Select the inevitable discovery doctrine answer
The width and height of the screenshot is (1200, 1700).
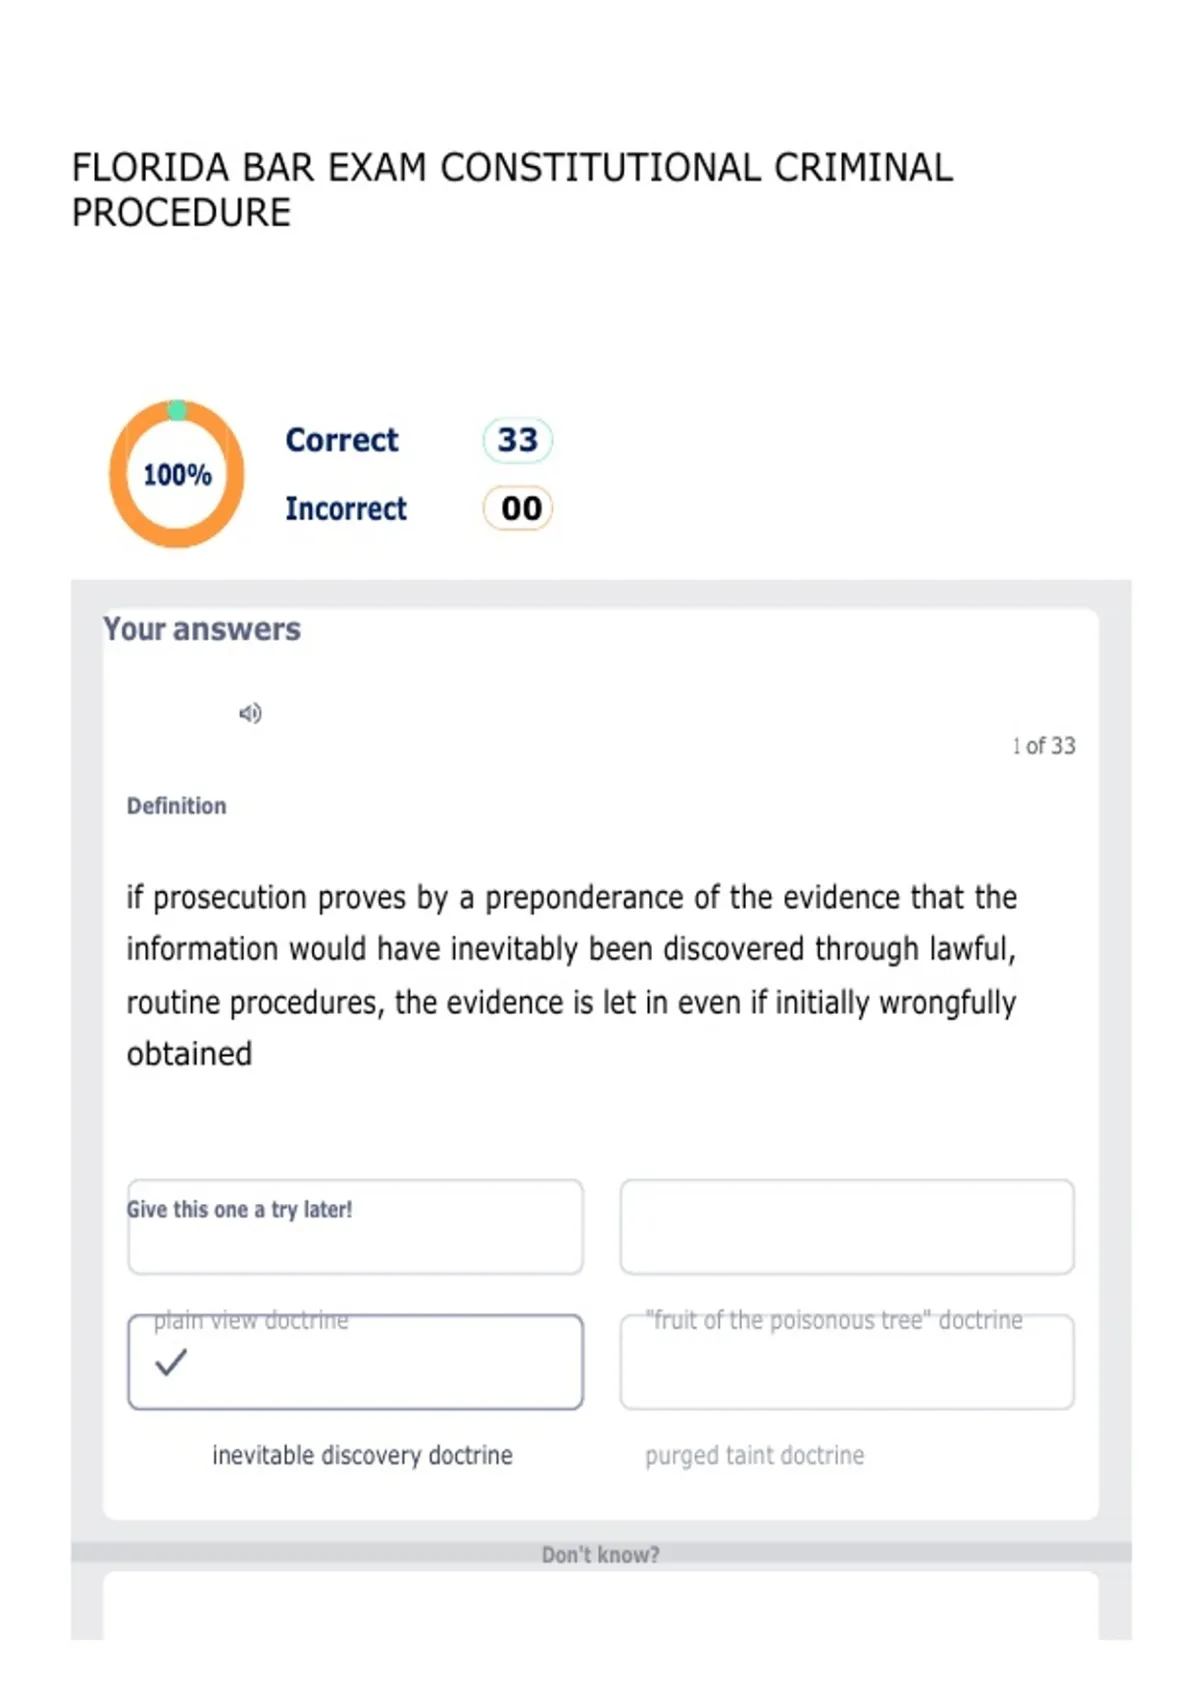tap(362, 1455)
